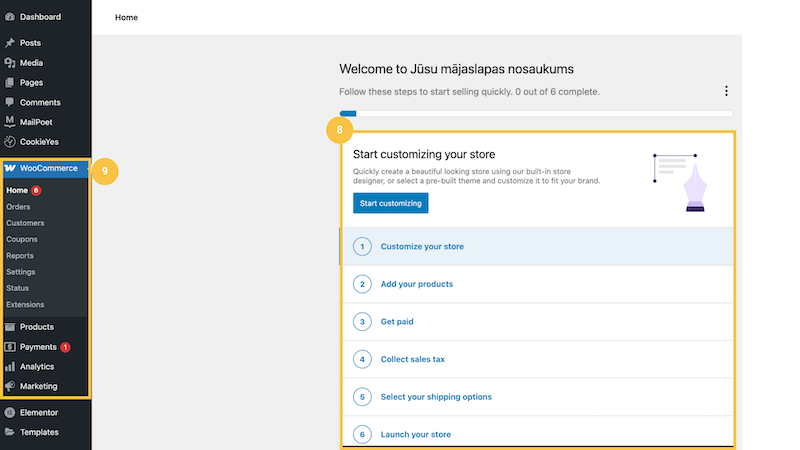Click the setup progress bar
800x450 pixels.
(x=536, y=114)
